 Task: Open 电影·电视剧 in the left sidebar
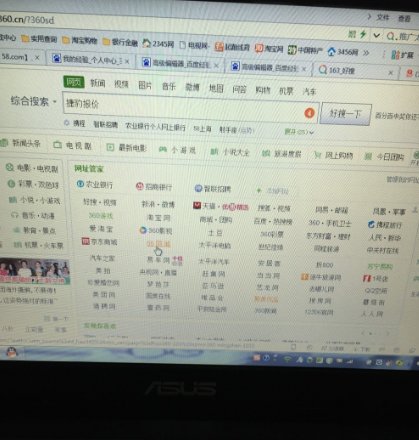tap(33, 168)
